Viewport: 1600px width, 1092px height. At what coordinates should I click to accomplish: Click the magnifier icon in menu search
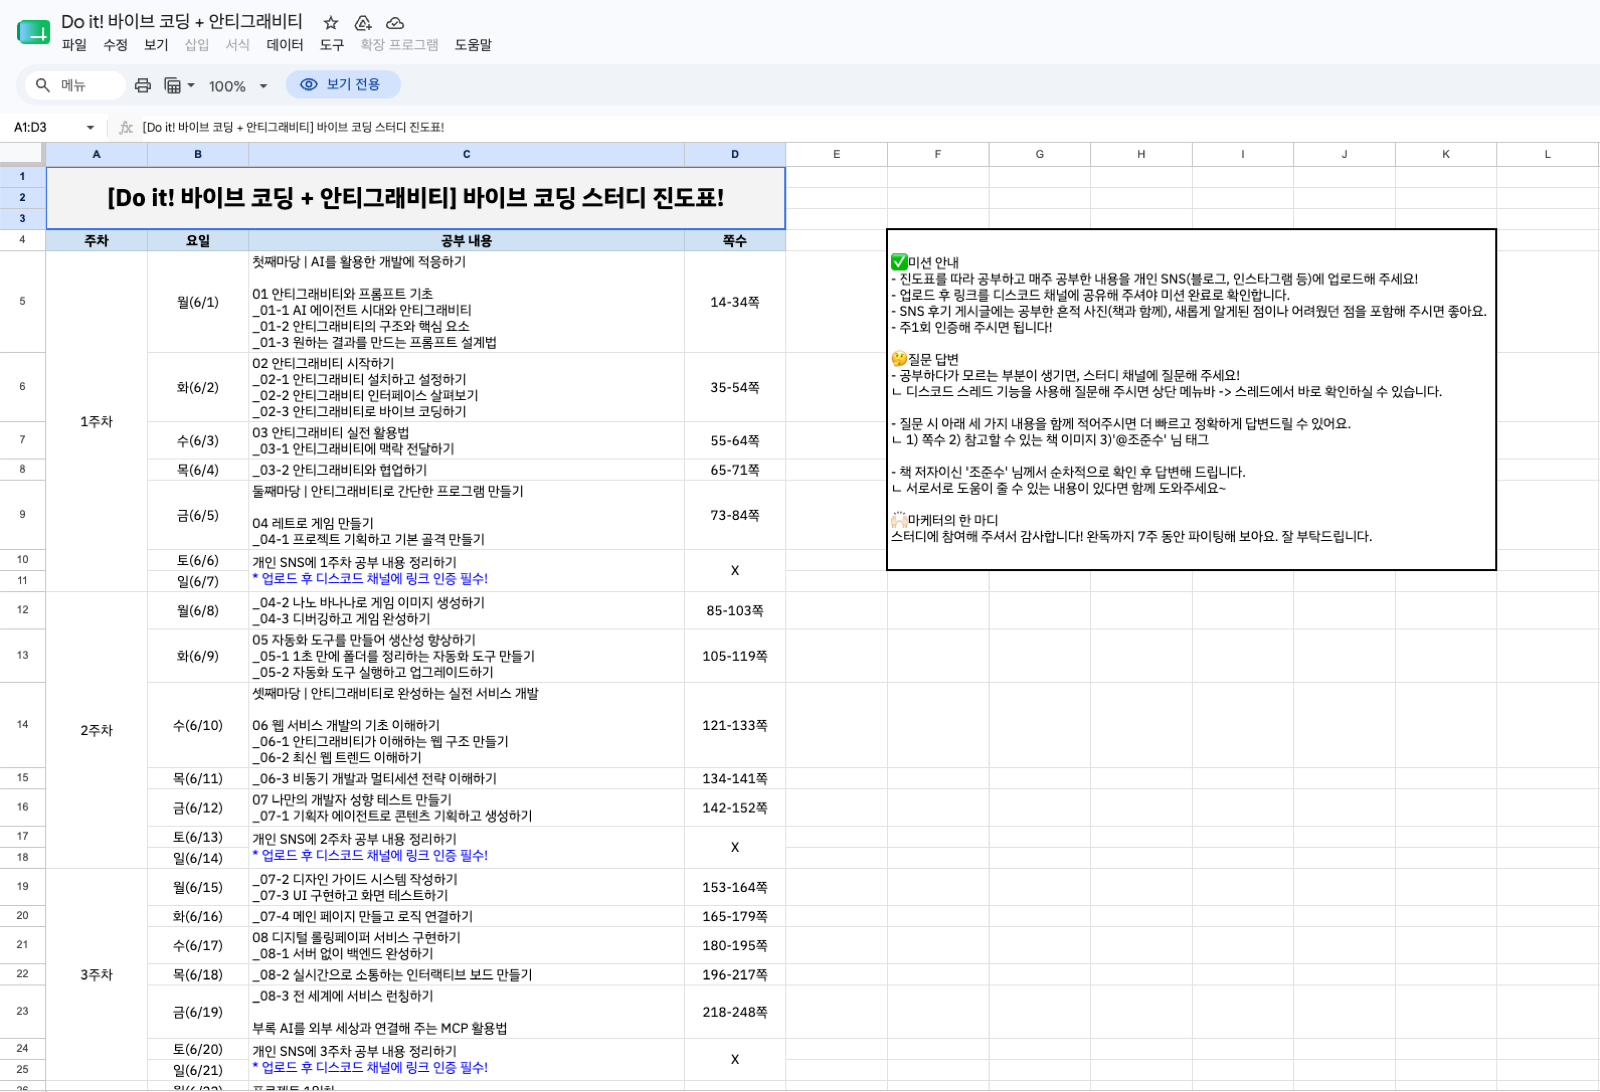[43, 85]
